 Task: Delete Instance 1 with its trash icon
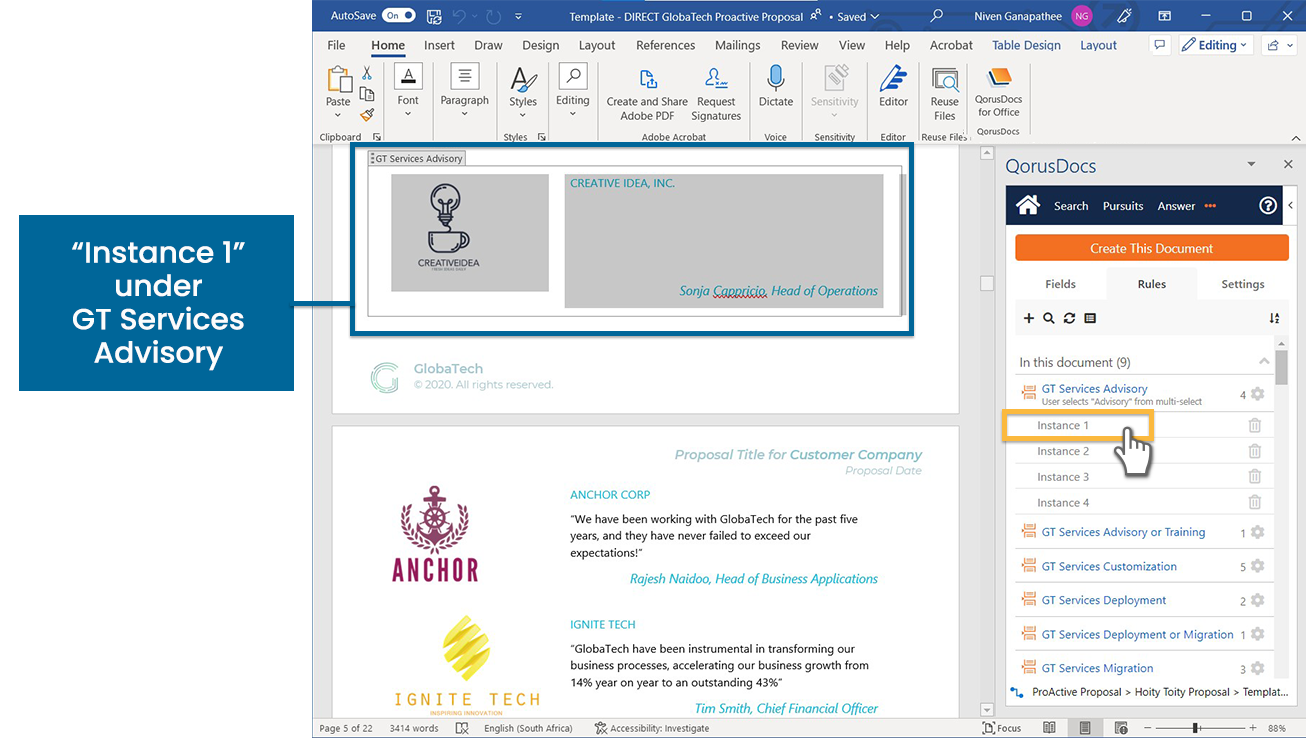(1255, 425)
